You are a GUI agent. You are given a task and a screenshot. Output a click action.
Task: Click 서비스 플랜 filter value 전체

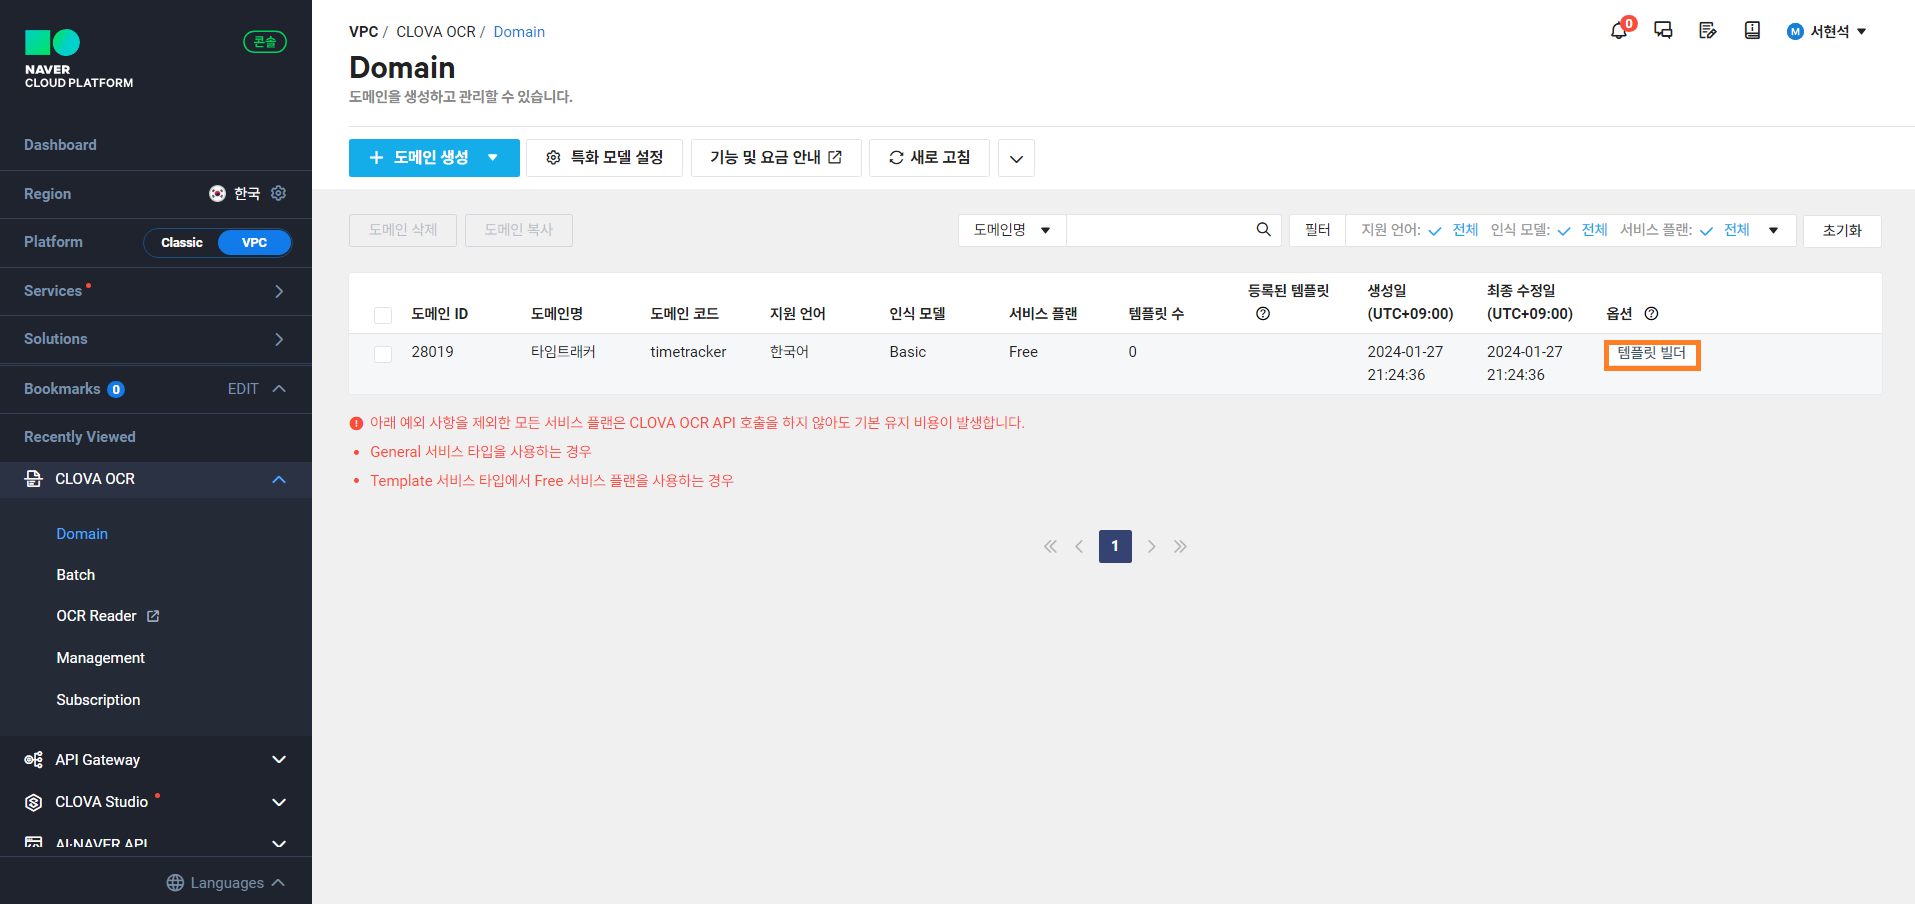(x=1737, y=230)
